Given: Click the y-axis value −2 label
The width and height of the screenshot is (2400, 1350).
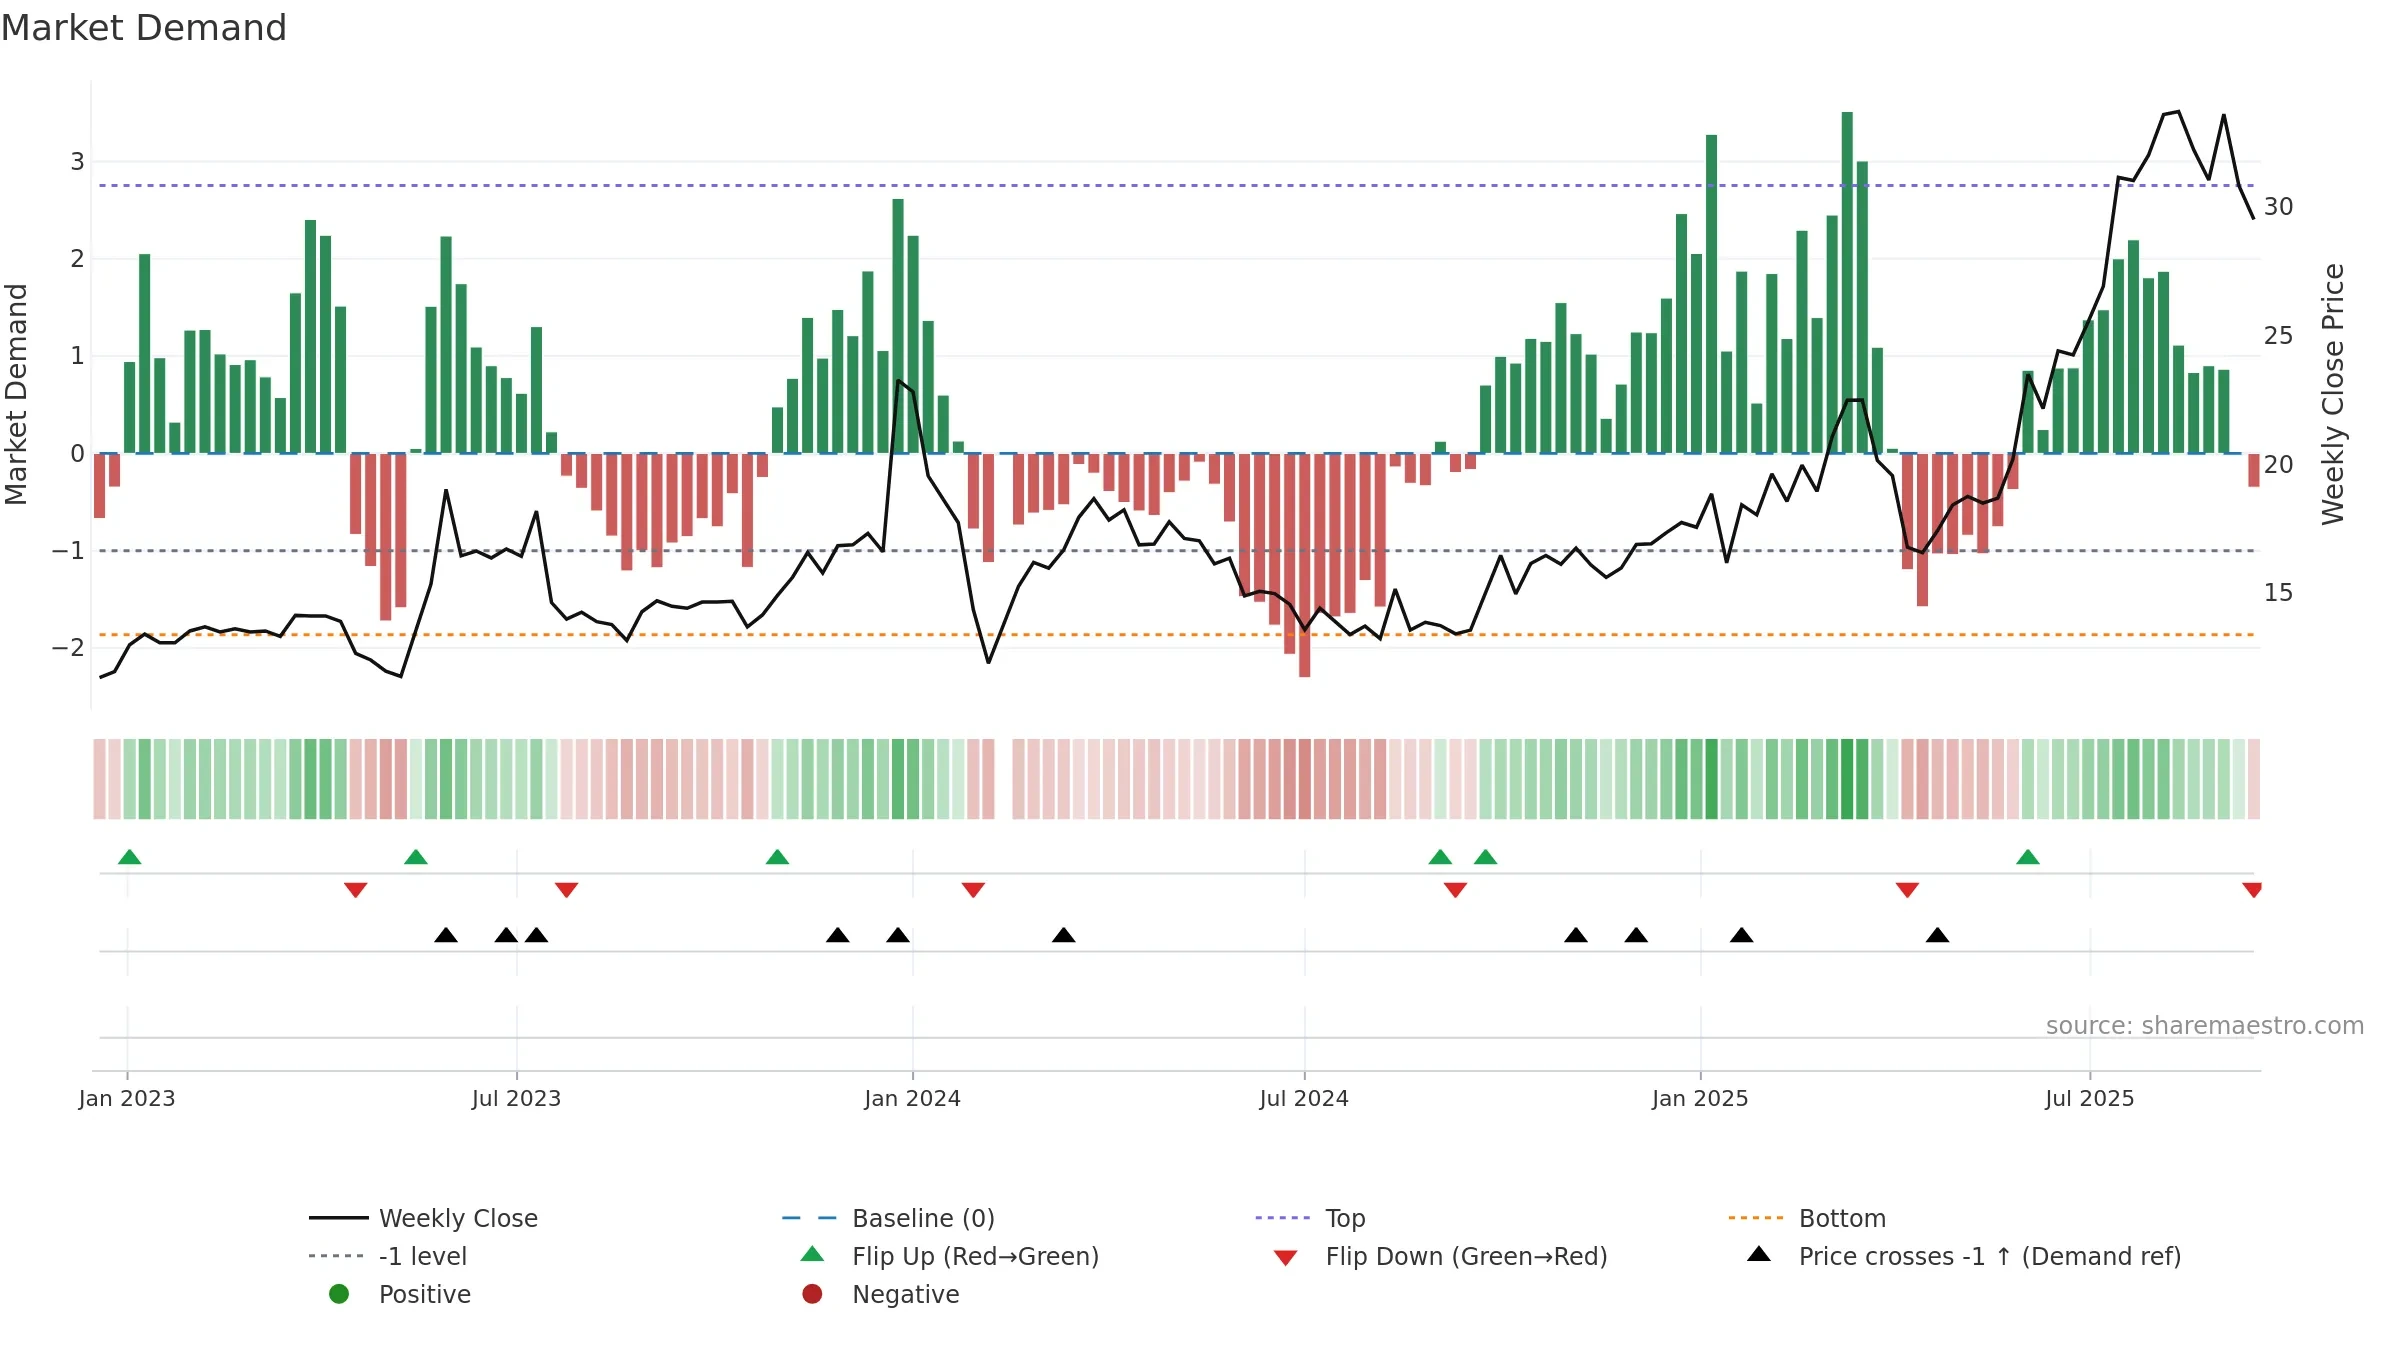Looking at the screenshot, I should 68,648.
